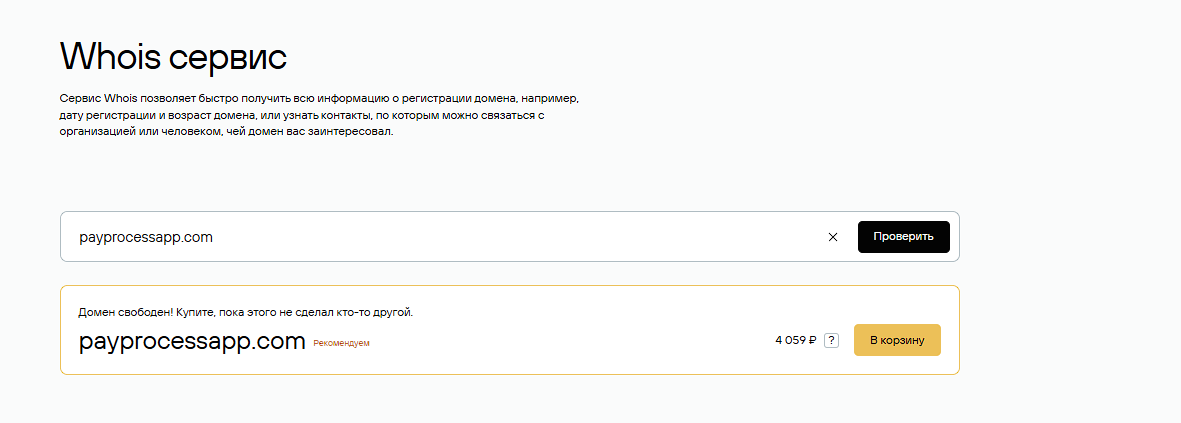The height and width of the screenshot is (423, 1181).
Task: Click the ruble ₽ symbol after the price
Action: (812, 341)
